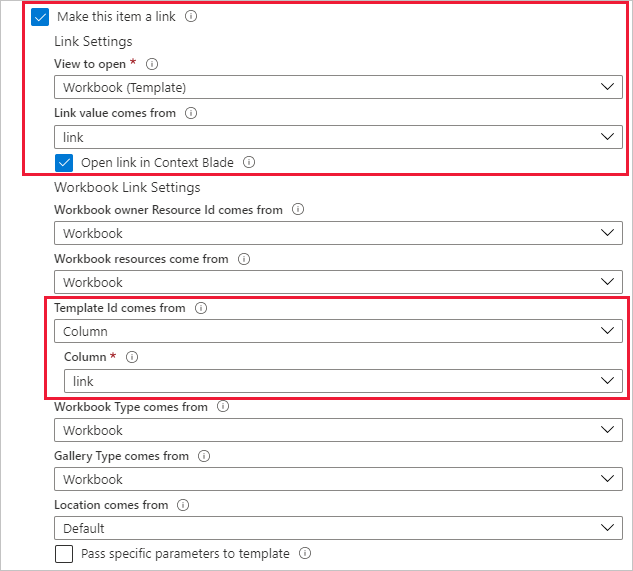Click info icon beside View to open
Screen dimensions: 633x571
click(x=152, y=64)
